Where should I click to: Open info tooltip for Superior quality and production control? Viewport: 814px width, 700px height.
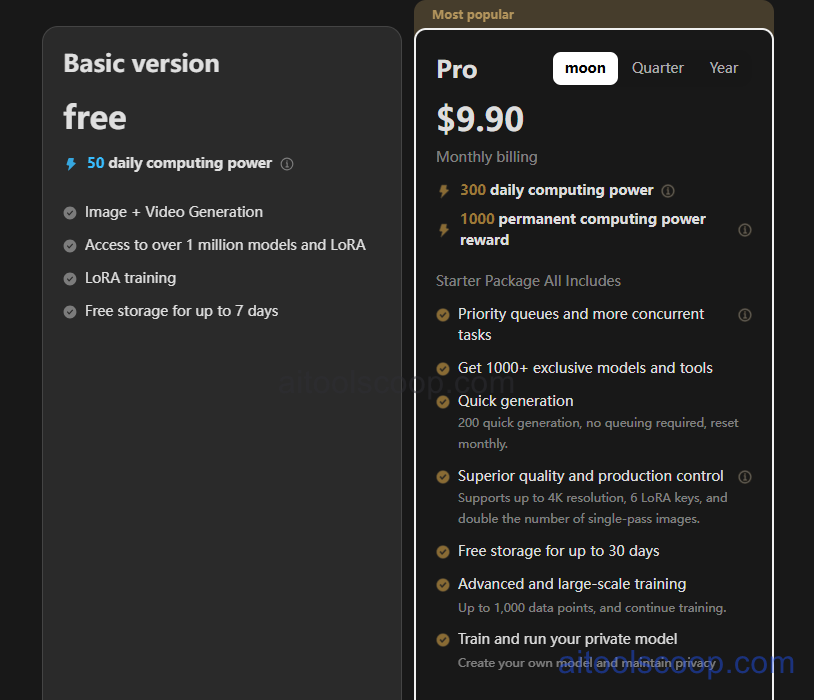(744, 477)
